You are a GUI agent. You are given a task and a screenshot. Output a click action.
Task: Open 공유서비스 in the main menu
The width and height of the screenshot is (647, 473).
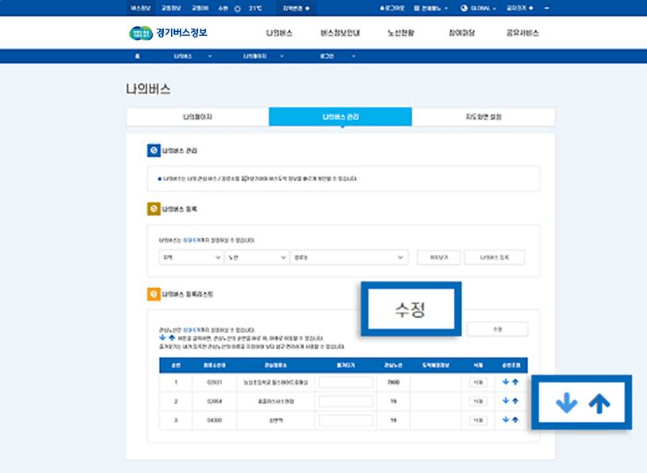pos(522,33)
